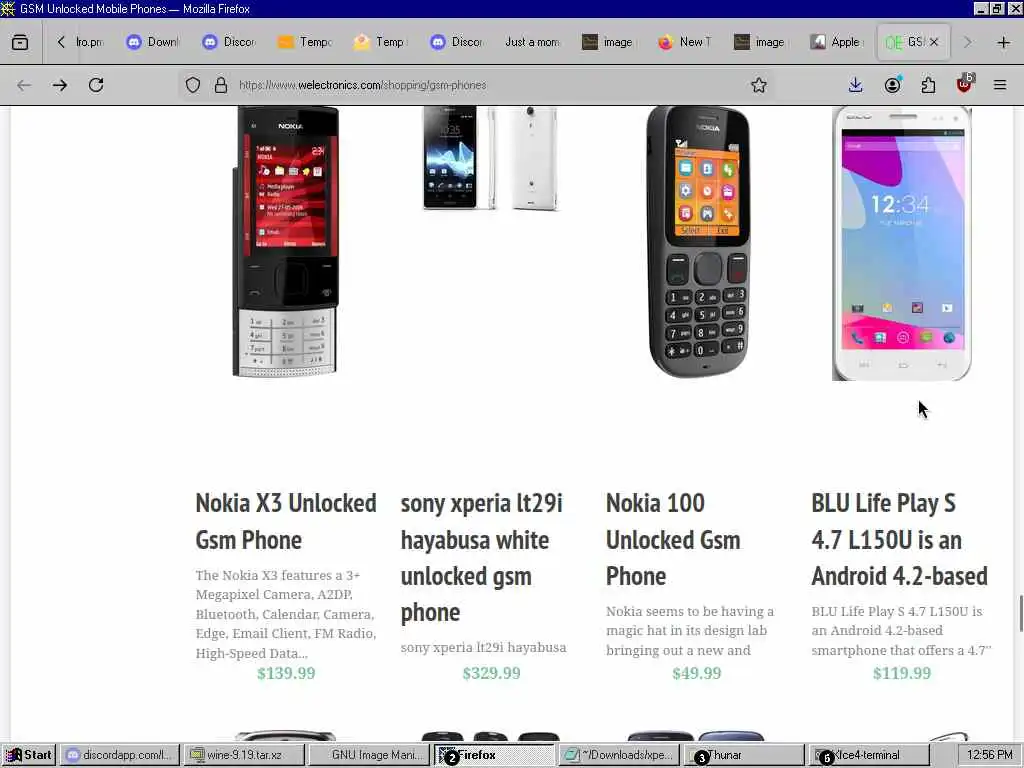1024x768 pixels.
Task: Open the BLU Life Play S phone image
Action: 902,243
